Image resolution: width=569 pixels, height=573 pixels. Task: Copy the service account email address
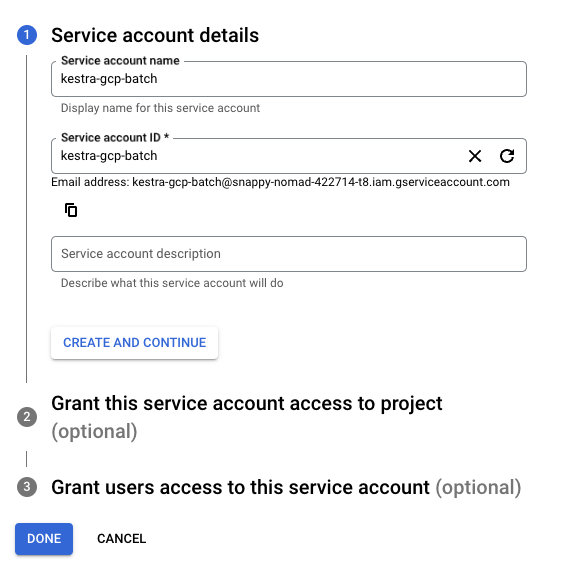point(71,210)
